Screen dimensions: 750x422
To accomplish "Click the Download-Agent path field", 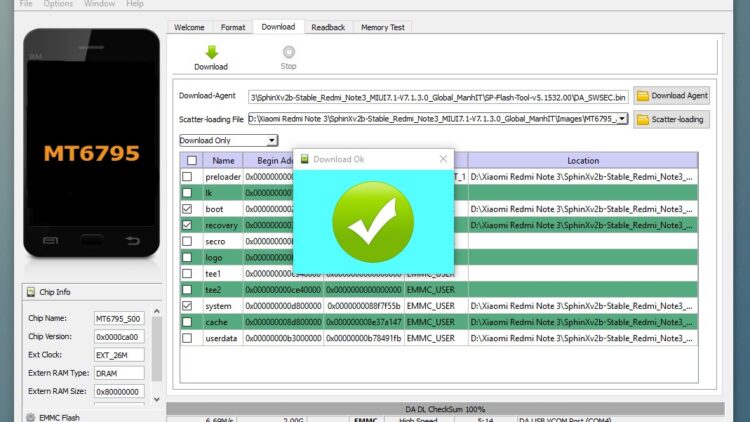I will point(438,96).
